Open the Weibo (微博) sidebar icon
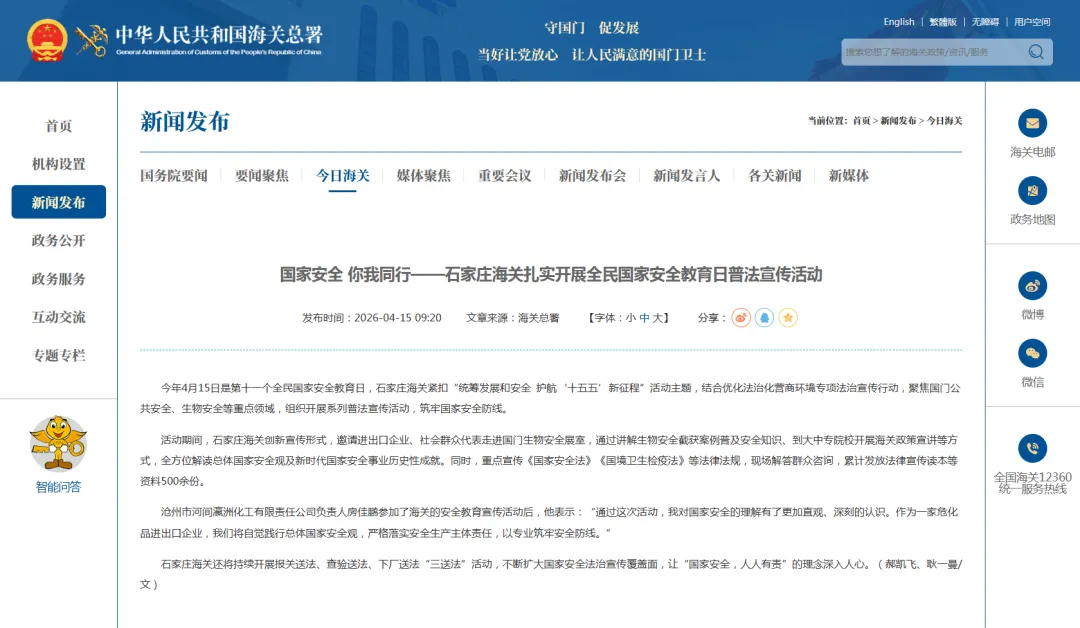This screenshot has height=628, width=1080. [x=1032, y=286]
